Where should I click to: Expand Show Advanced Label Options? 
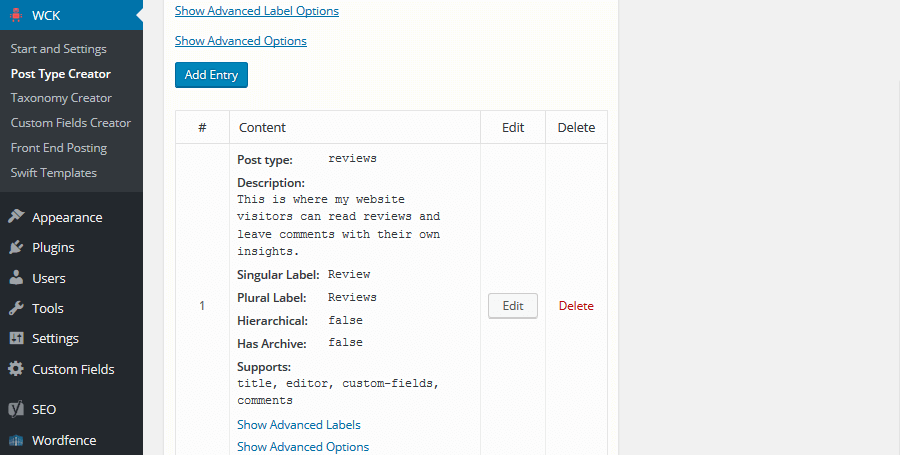pyautogui.click(x=257, y=11)
